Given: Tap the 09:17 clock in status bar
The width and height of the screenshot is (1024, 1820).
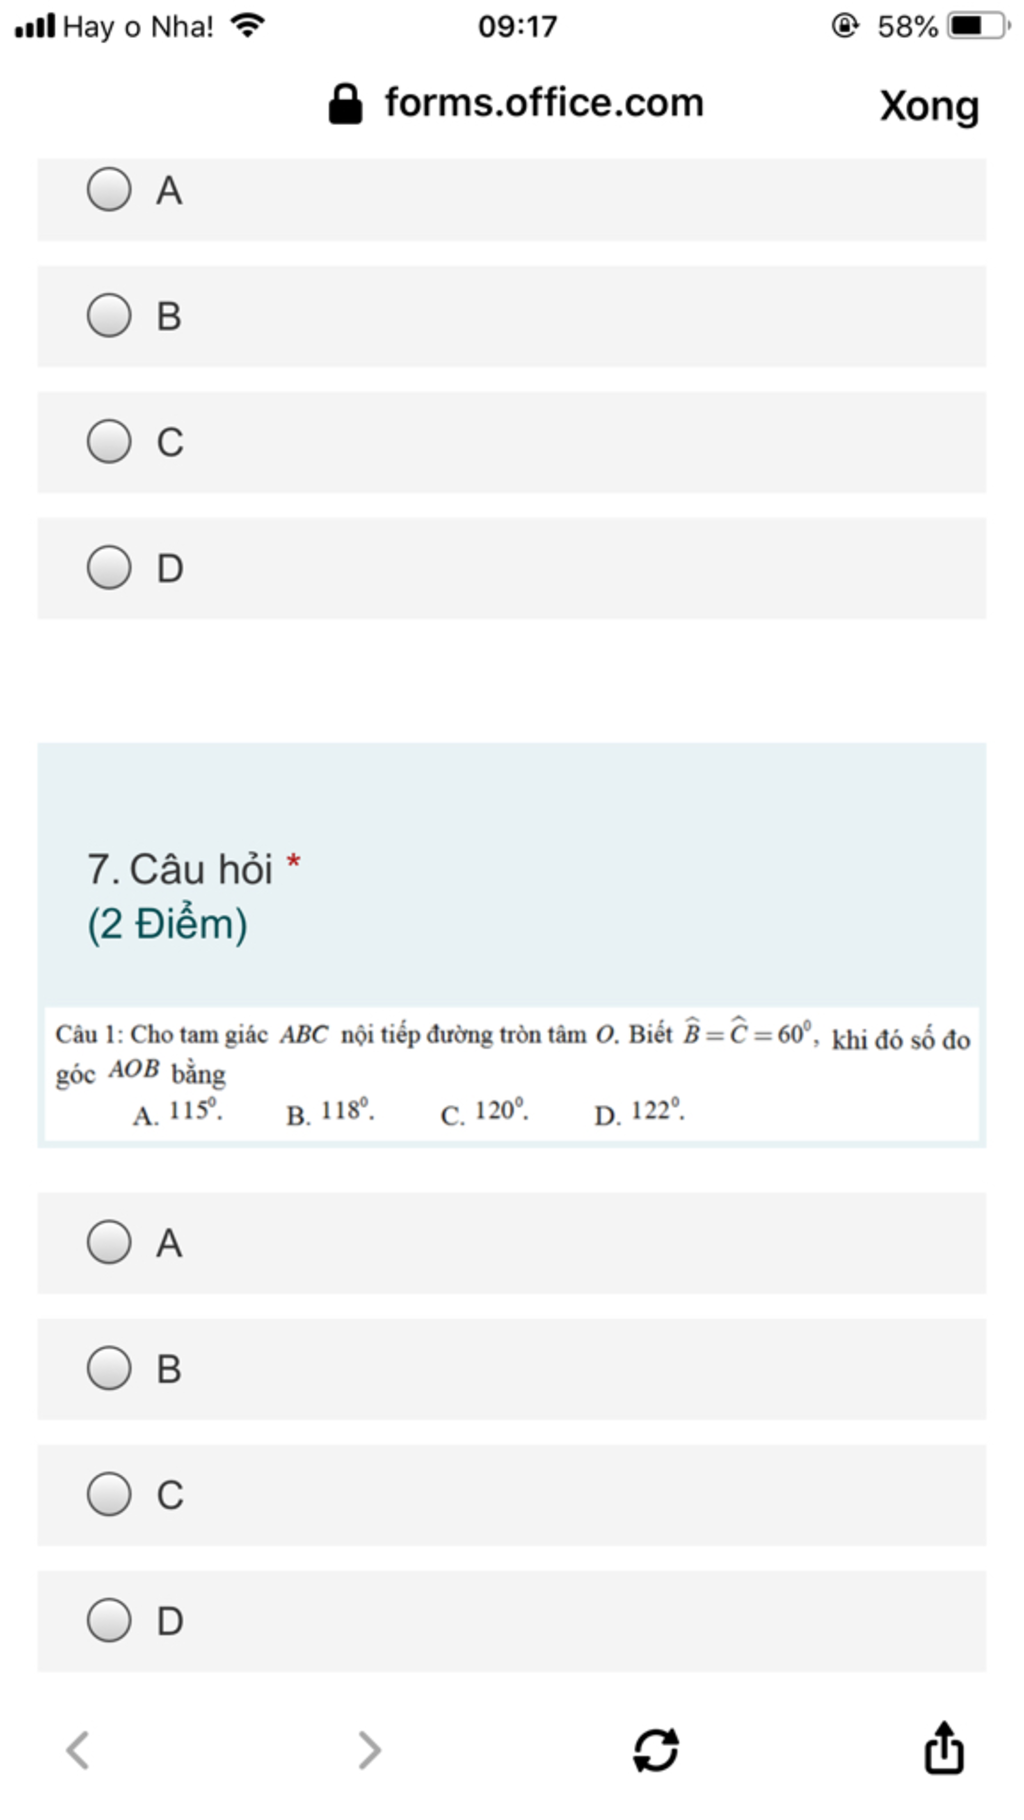Looking at the screenshot, I should (x=517, y=26).
